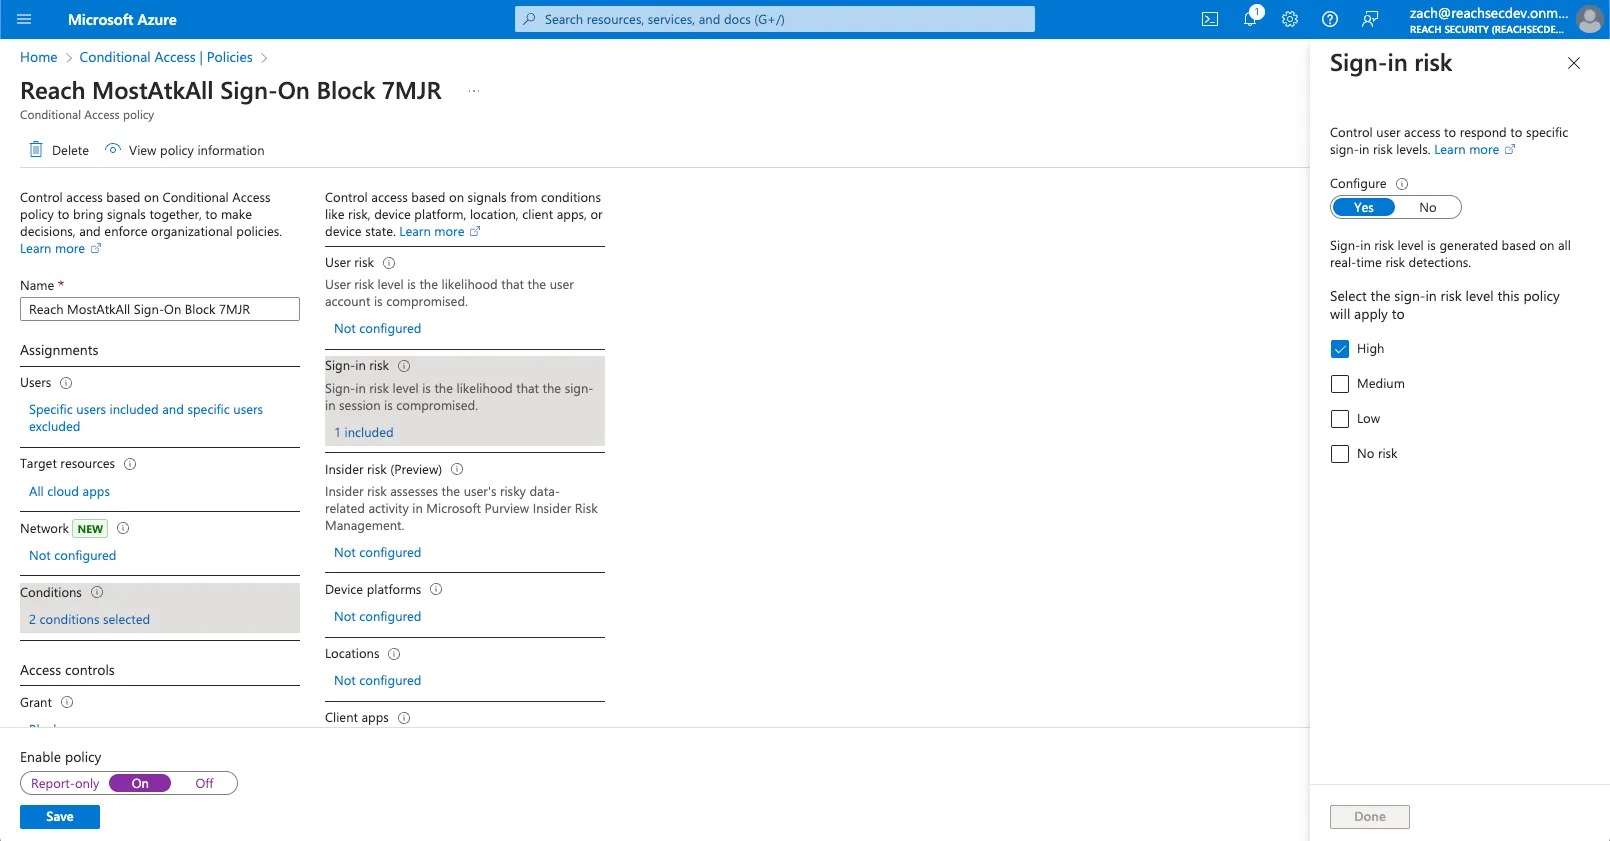The height and width of the screenshot is (841, 1610).
Task: Open Sign-in risk 1 included setting
Action: 363,432
